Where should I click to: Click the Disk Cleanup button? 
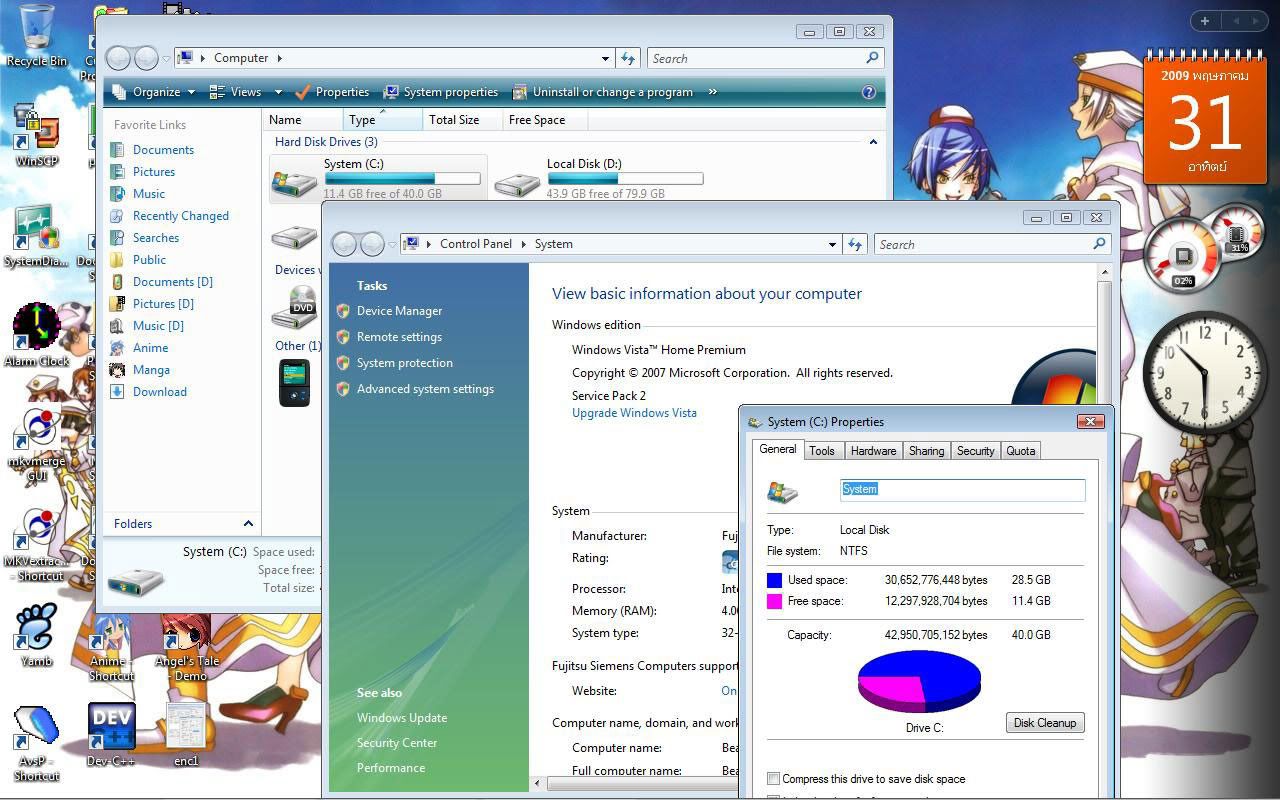tap(1044, 723)
